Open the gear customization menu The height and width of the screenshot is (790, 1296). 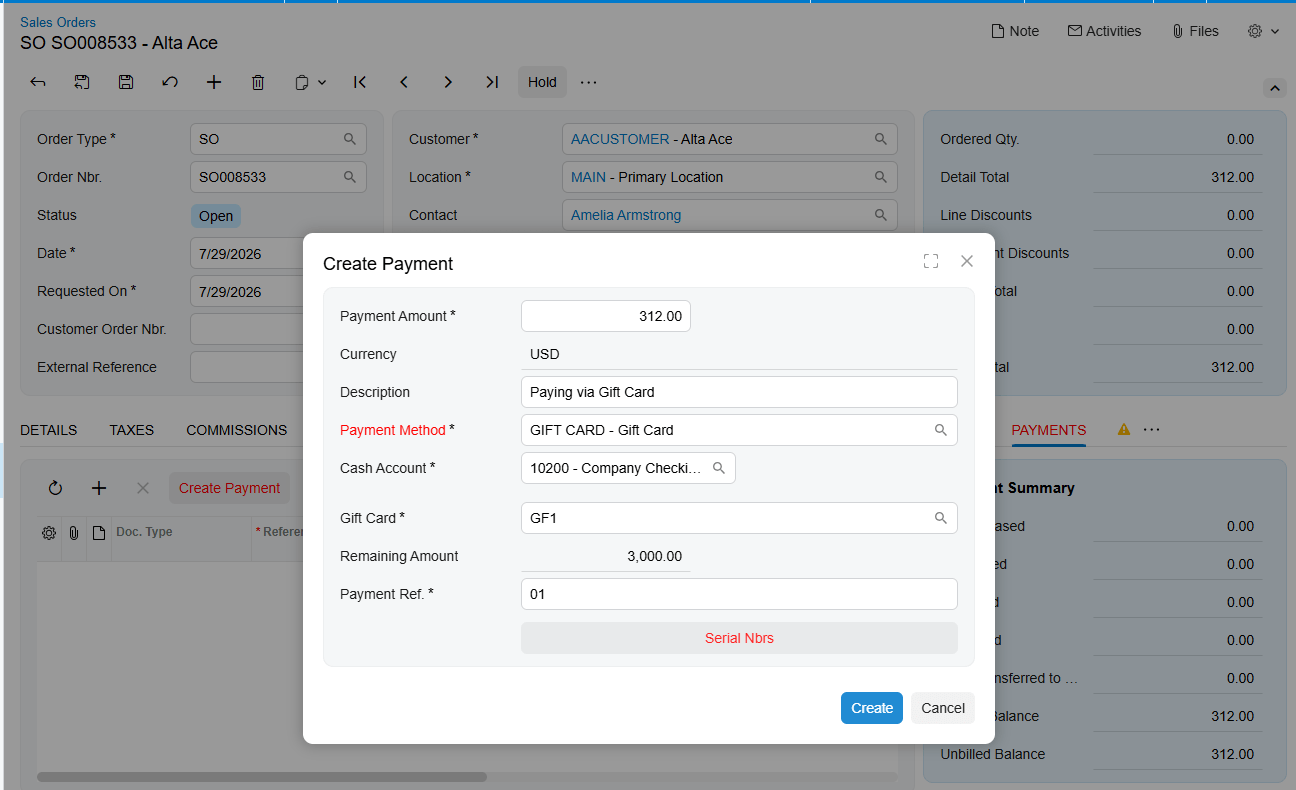[1263, 31]
